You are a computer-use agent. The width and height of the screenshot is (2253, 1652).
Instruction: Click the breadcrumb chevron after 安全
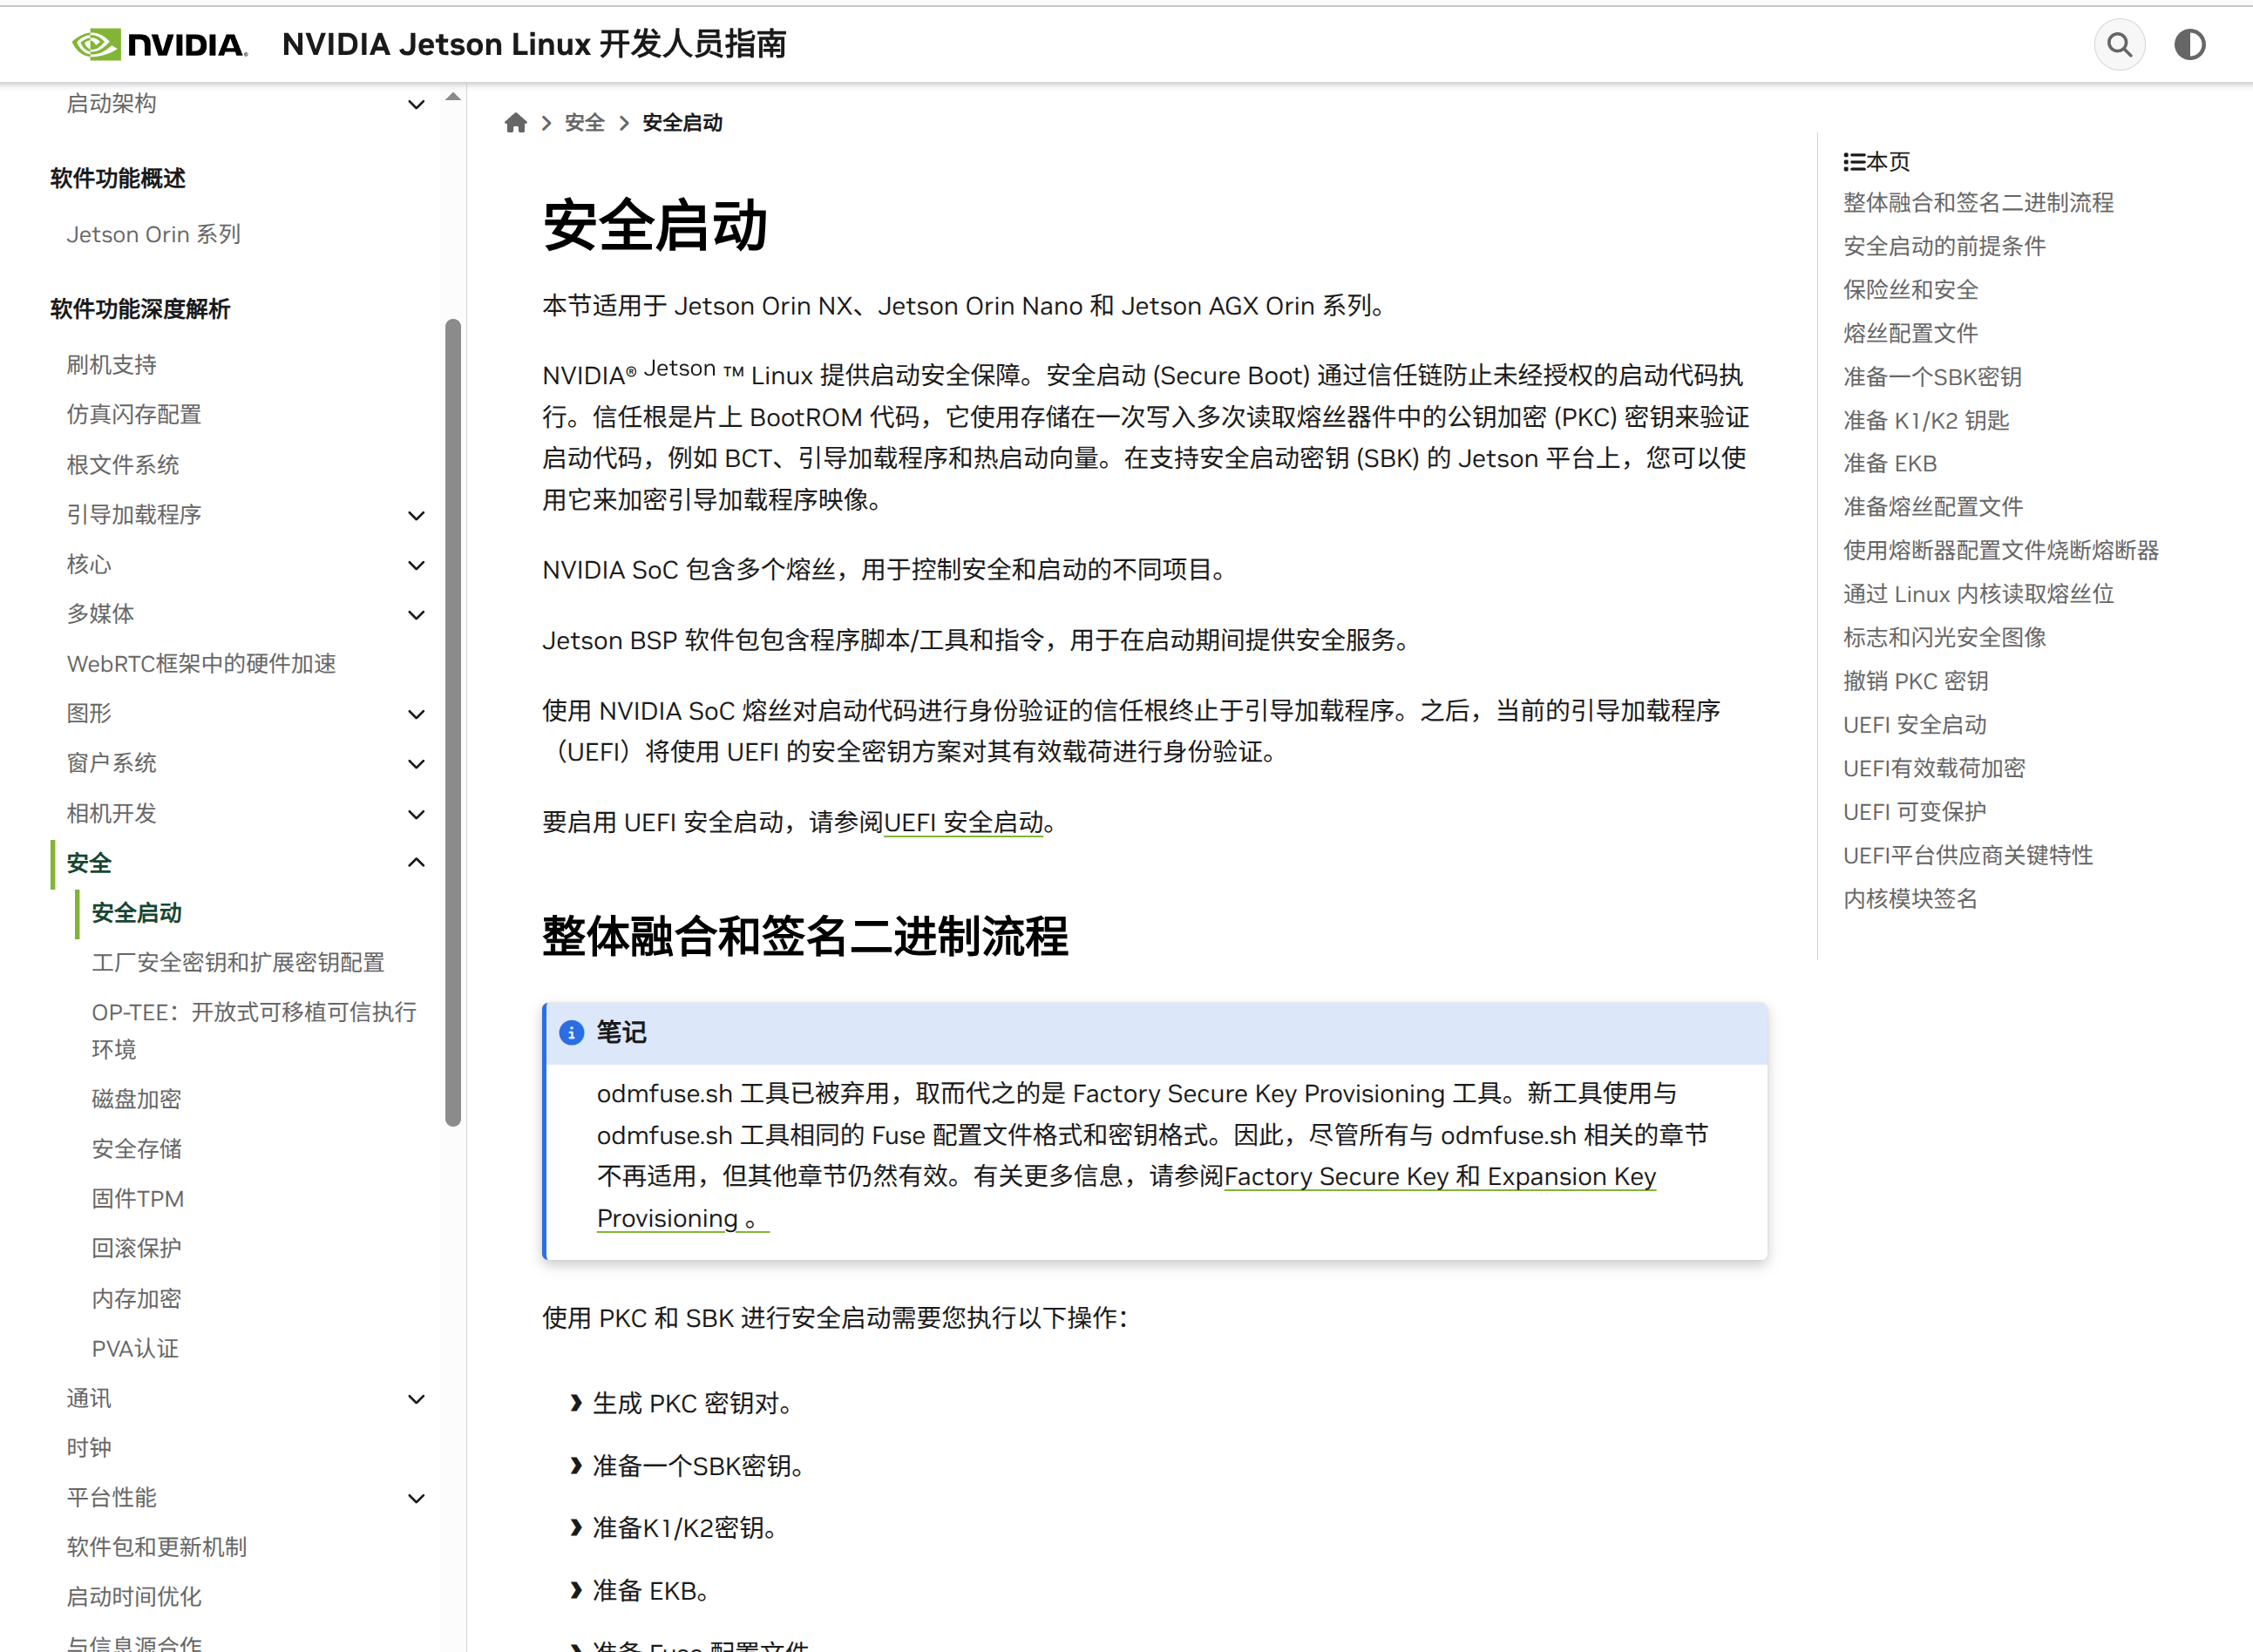tap(623, 122)
